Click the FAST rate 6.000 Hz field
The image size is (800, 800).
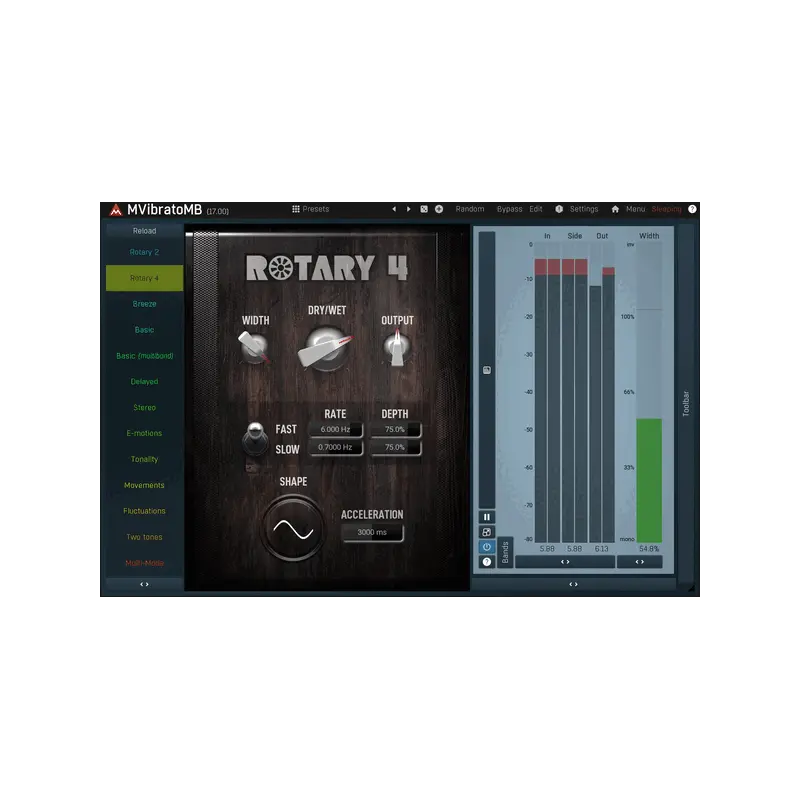pyautogui.click(x=336, y=430)
